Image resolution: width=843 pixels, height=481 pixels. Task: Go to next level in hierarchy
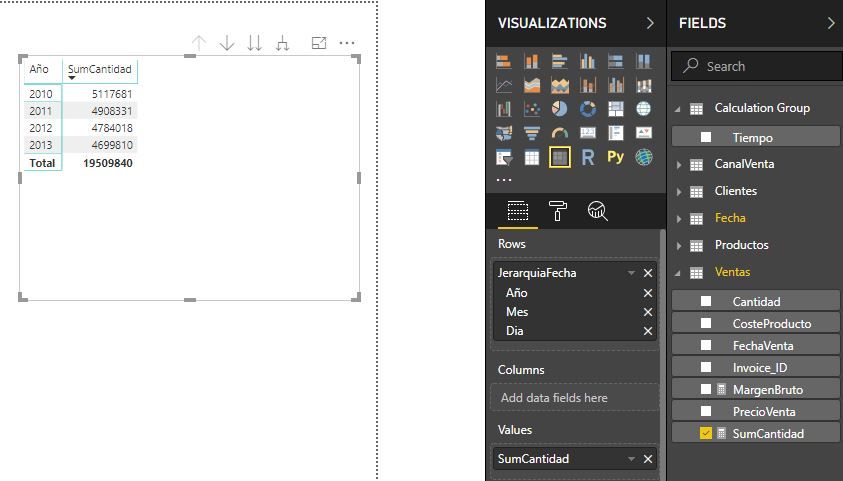click(255, 43)
